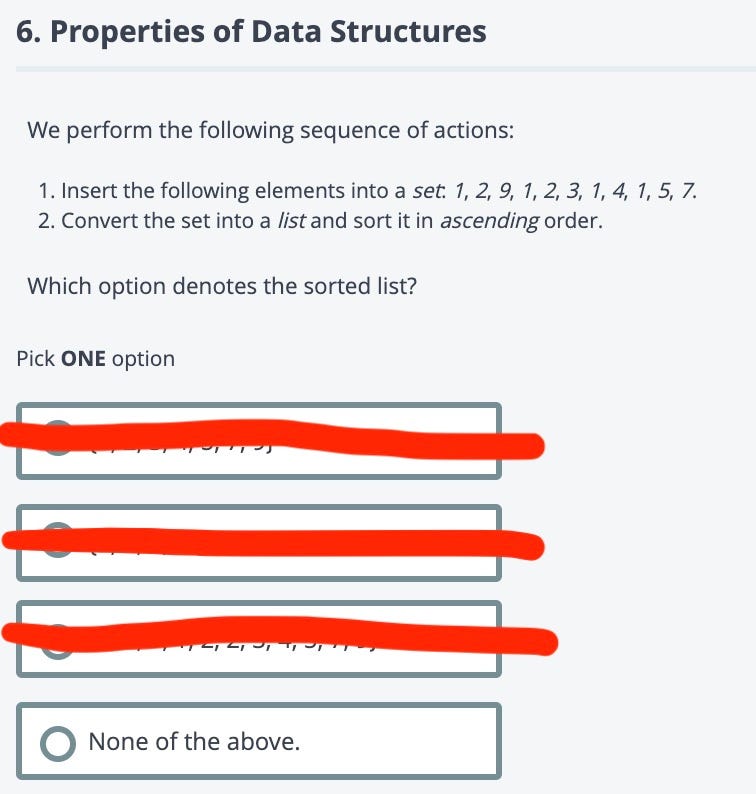756x794 pixels.
Task: Click the red scribble over the first option
Action: (272, 439)
